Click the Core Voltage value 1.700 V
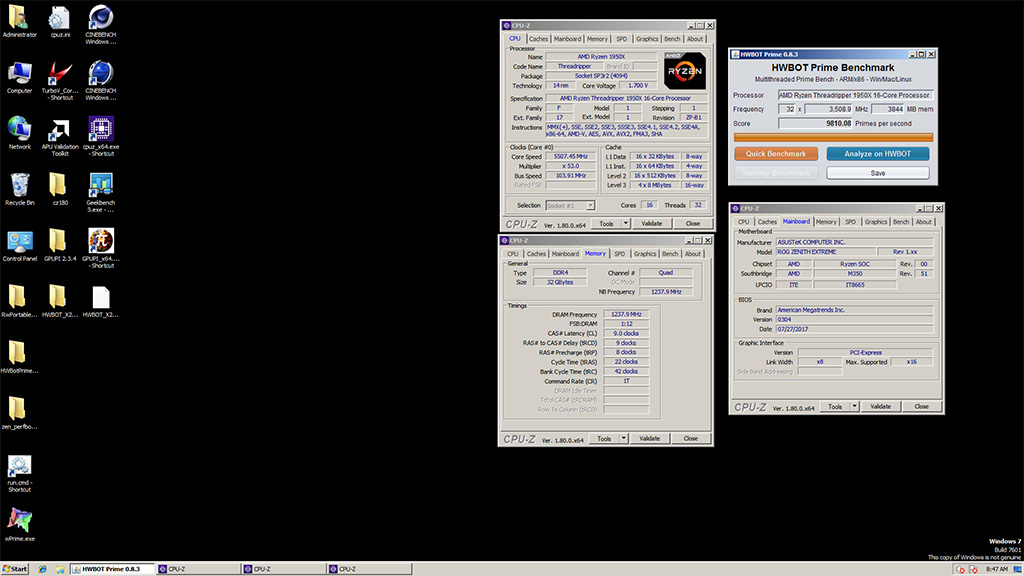The height and width of the screenshot is (576, 1024). 637,86
